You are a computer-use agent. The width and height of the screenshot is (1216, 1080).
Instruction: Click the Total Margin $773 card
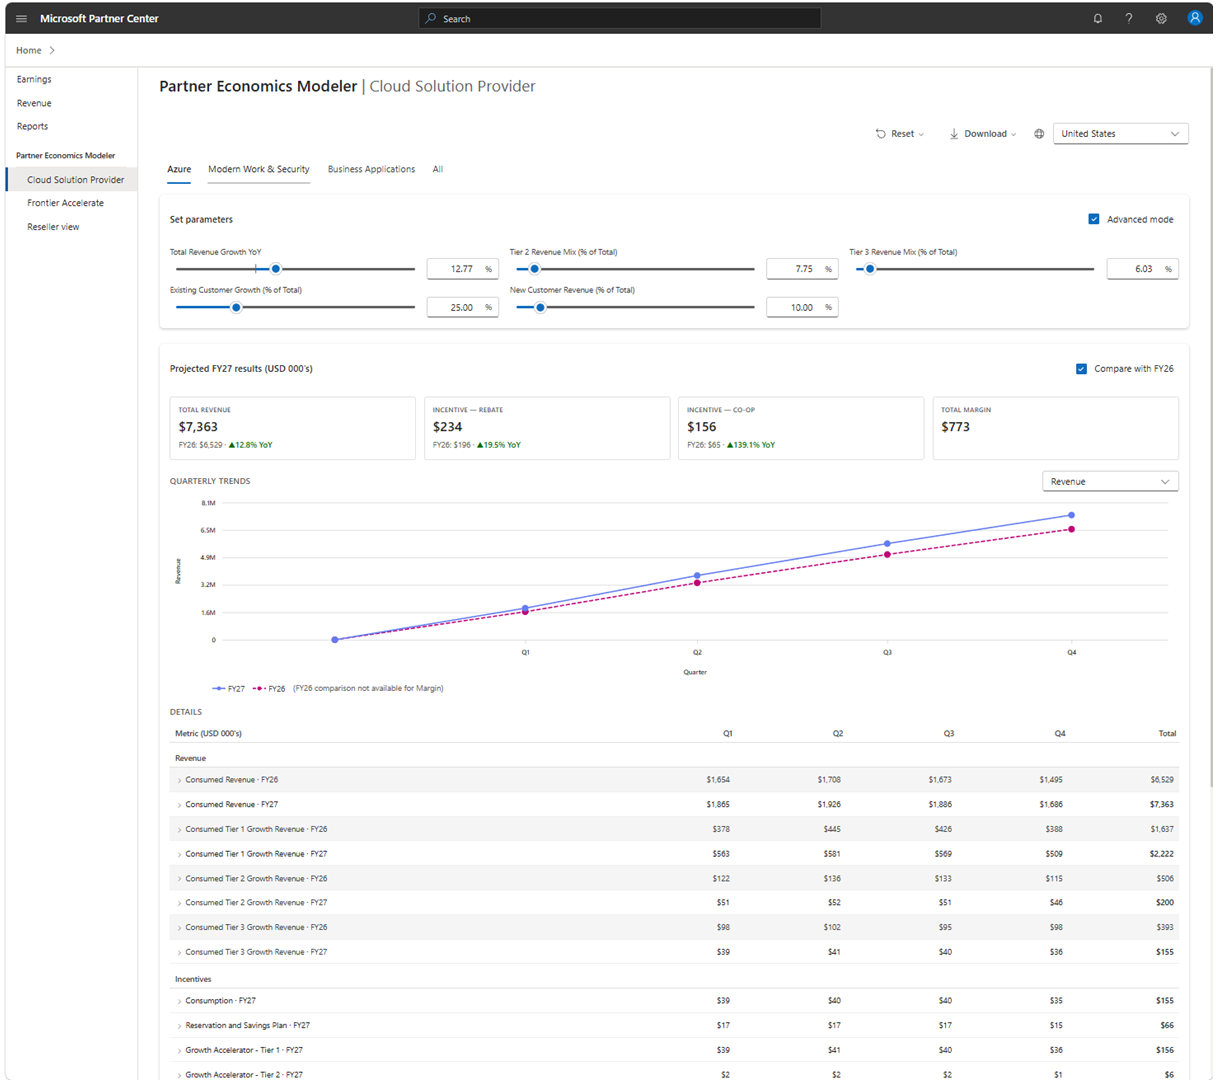[1056, 428]
